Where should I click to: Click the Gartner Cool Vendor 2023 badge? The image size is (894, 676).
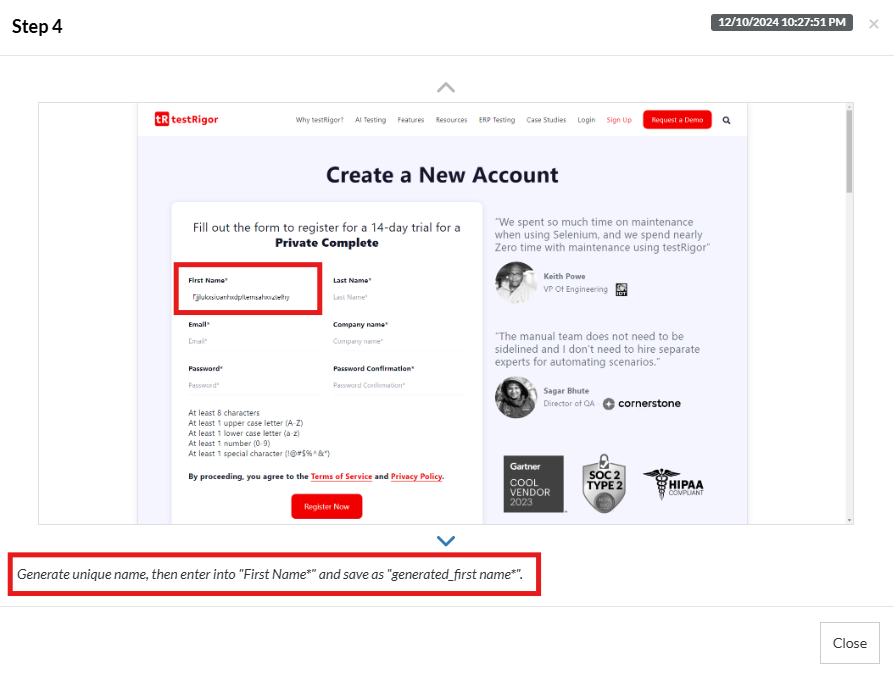[x=533, y=484]
